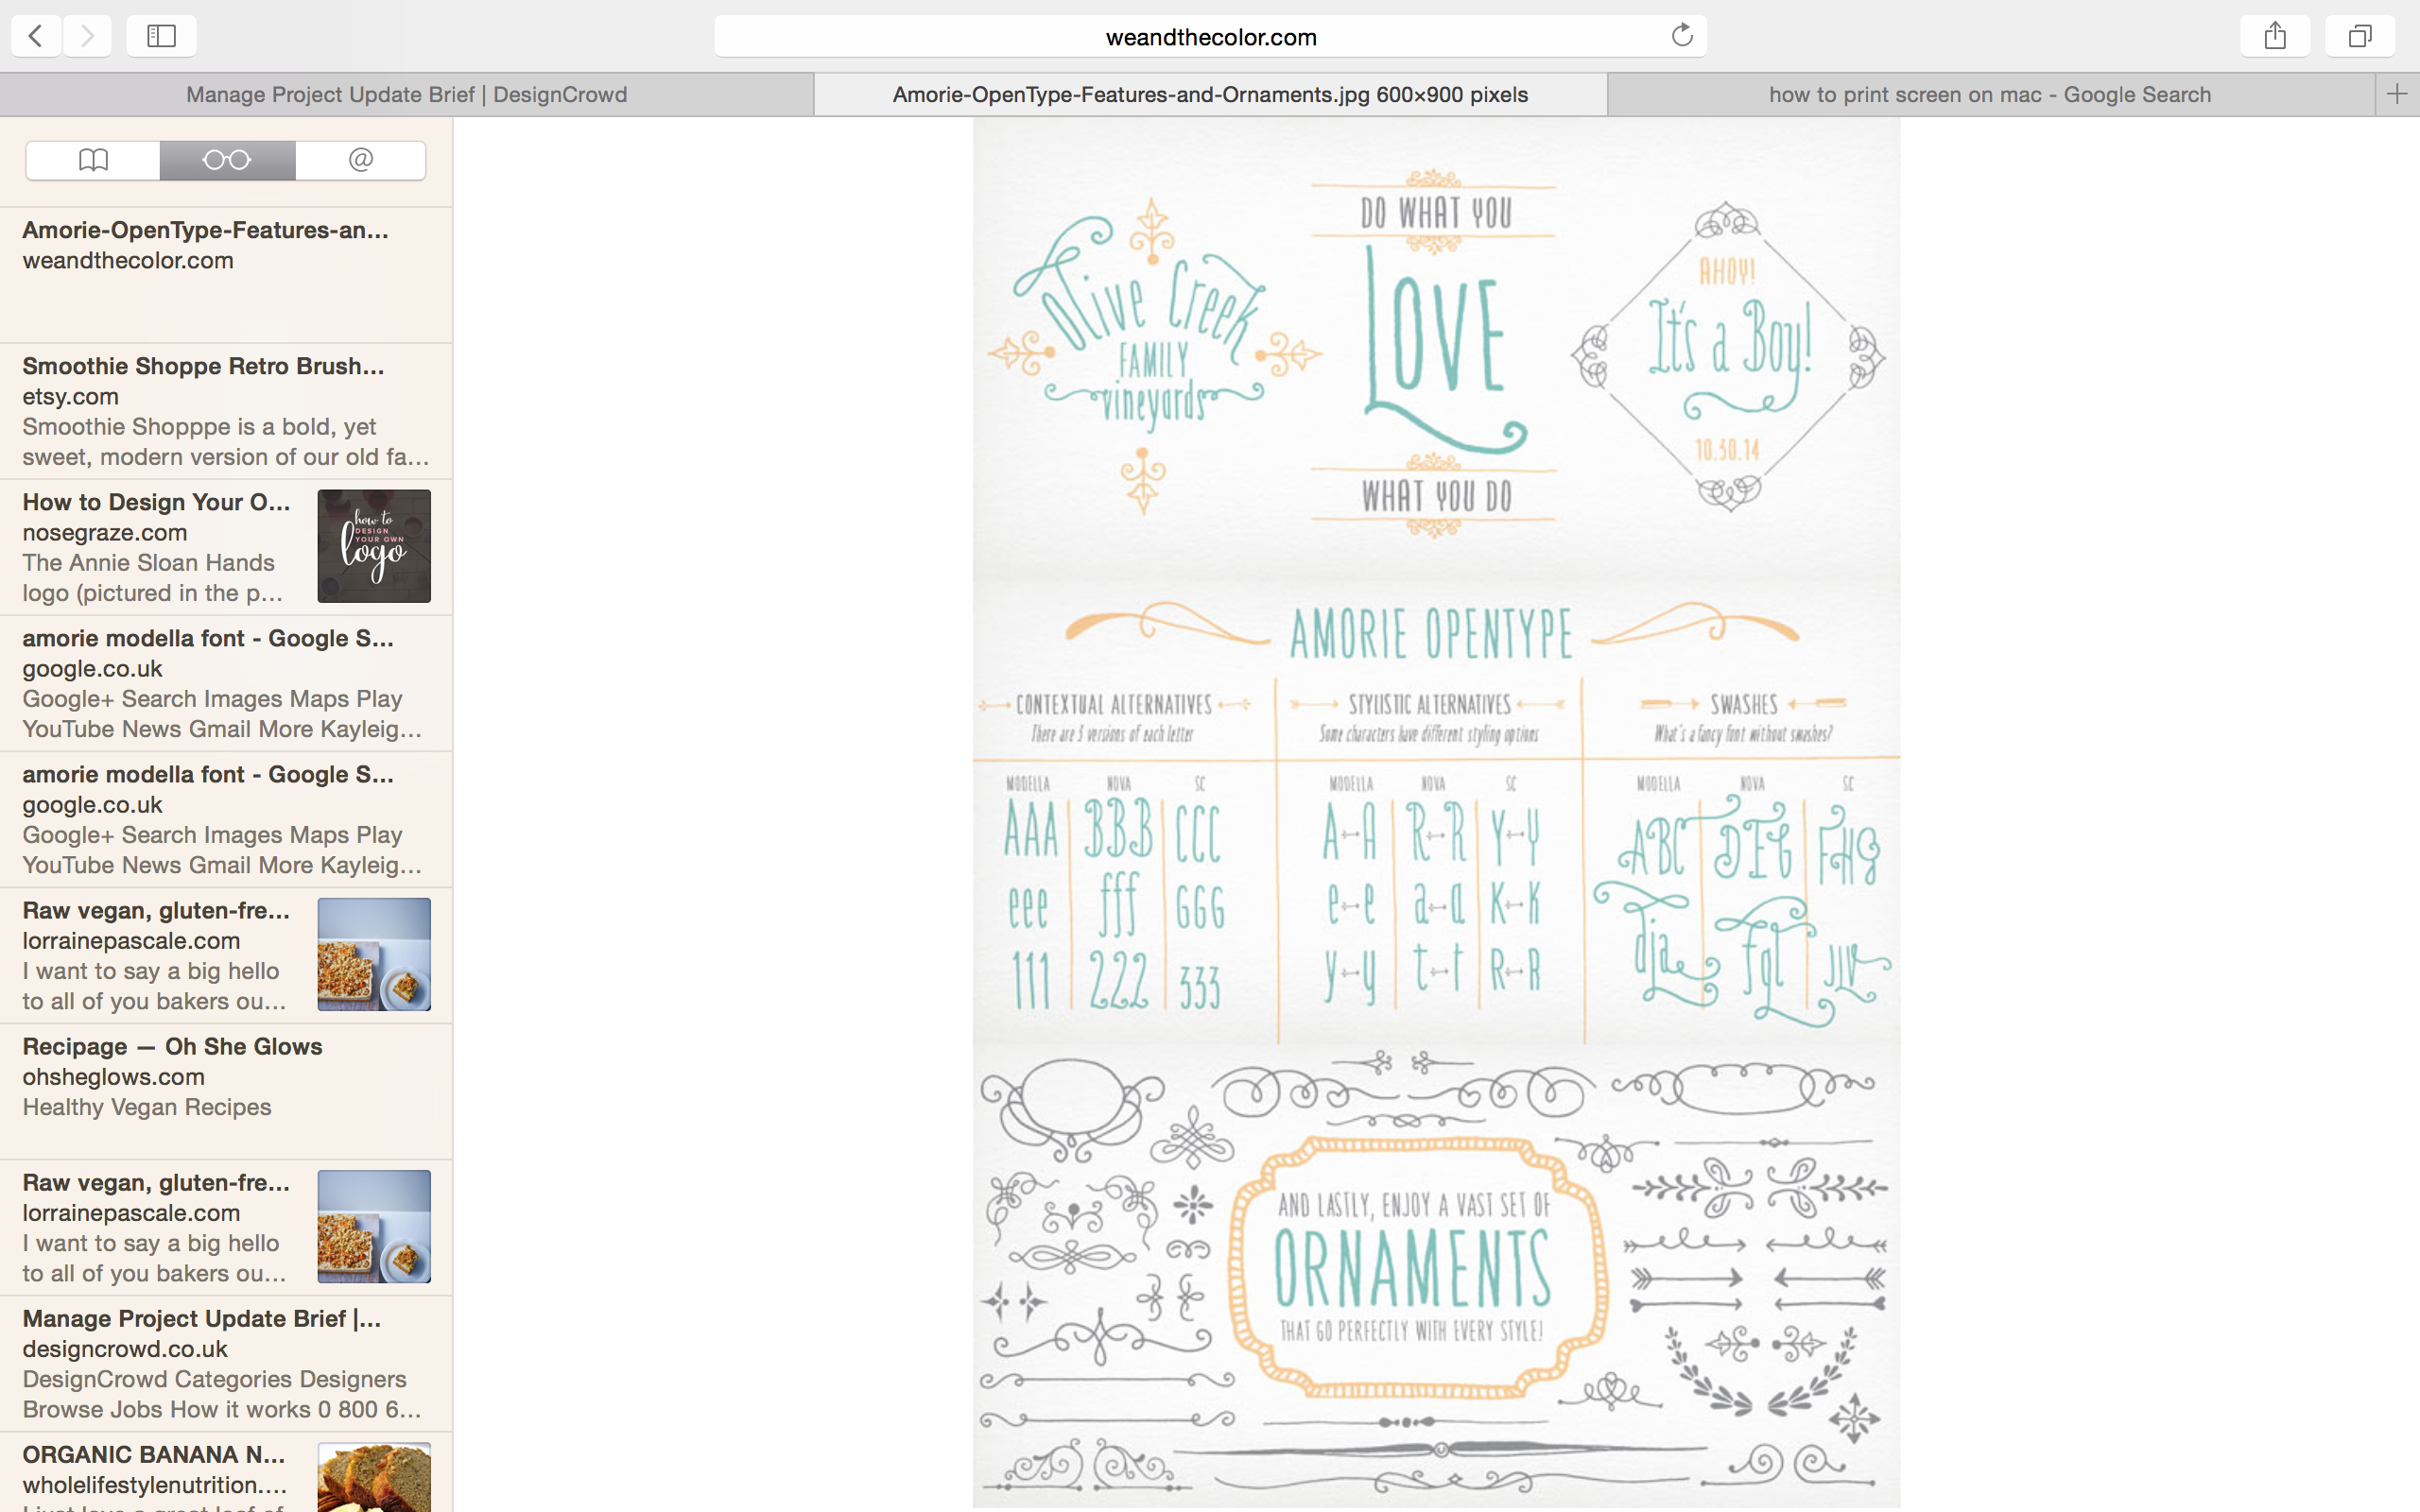Screen dimensions: 2420x1512
Task: Click the Amorie OpenType font poster image
Action: click(1436, 812)
